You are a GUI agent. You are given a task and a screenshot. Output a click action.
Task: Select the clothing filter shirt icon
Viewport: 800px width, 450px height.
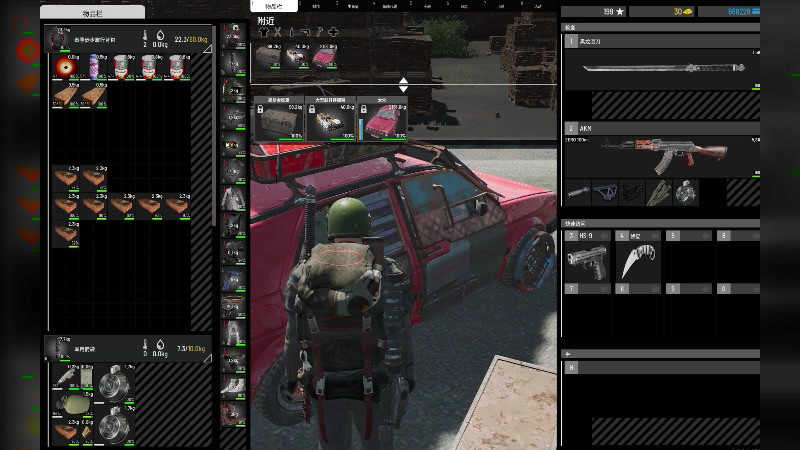point(263,32)
